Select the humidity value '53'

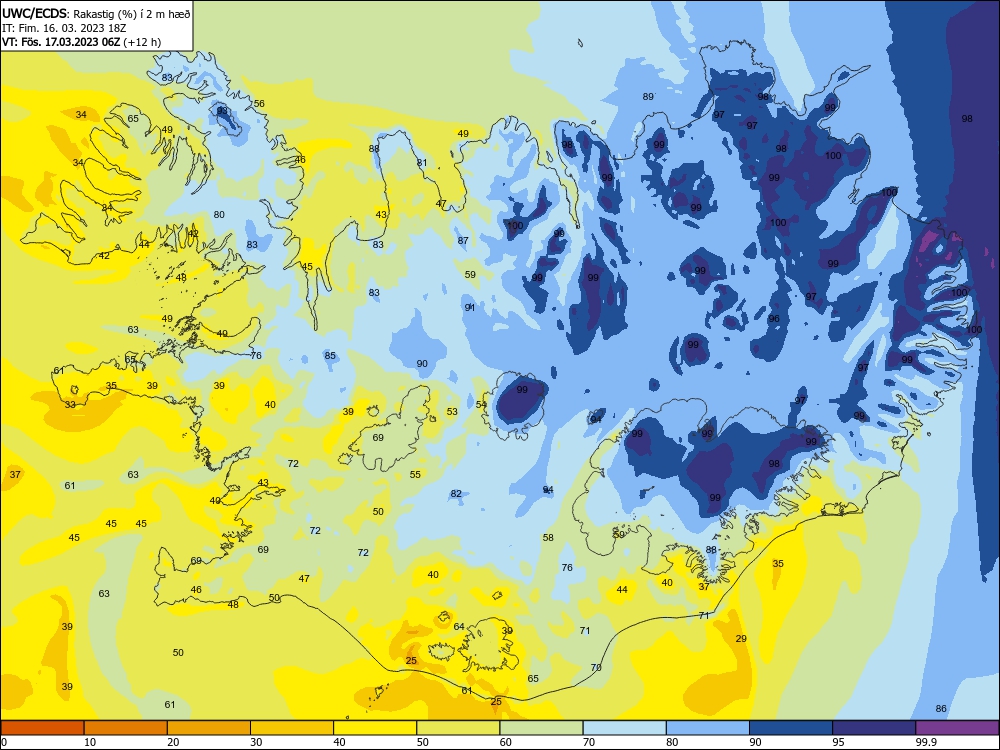[x=452, y=411]
